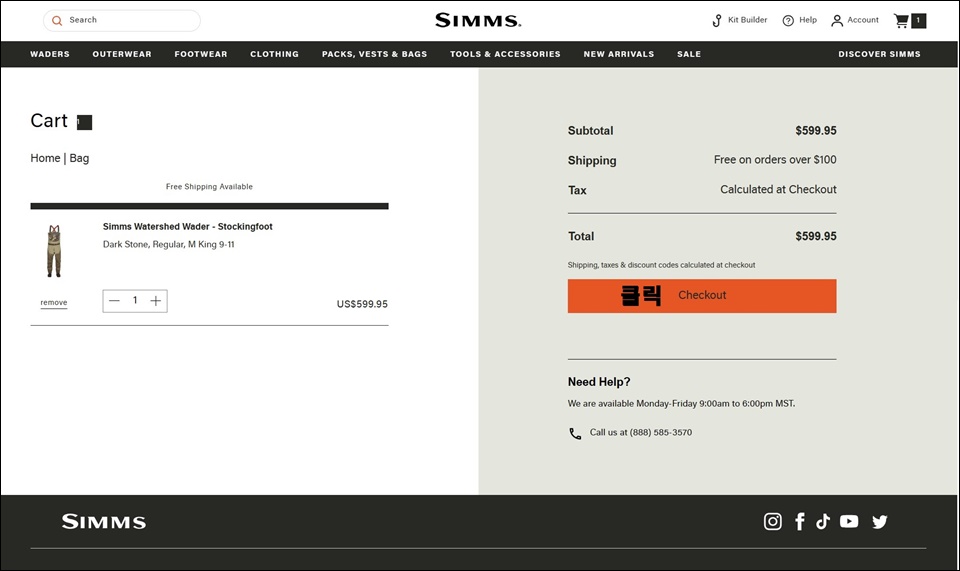Follow the Bag breadcrumb link

[x=79, y=158]
